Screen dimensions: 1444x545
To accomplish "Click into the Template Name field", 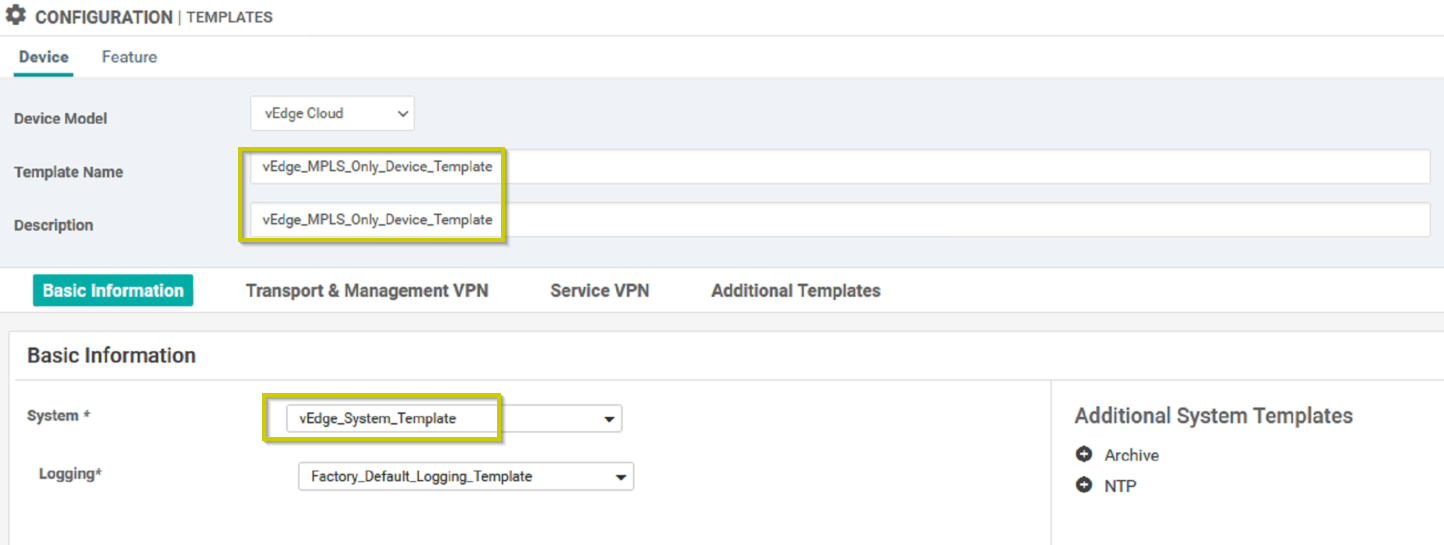I will (x=840, y=167).
